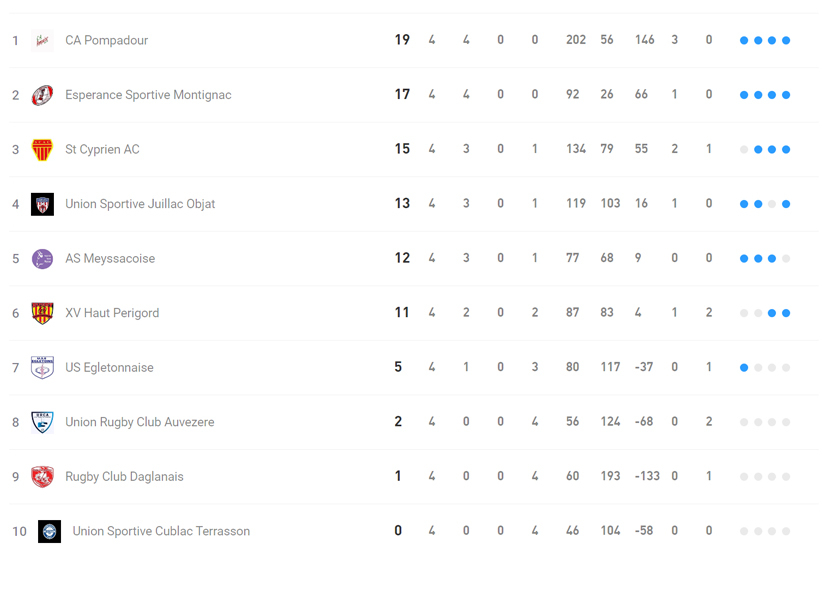Open the XV Haut Perigord team link
This screenshot has width=822, height=595.
coord(112,313)
